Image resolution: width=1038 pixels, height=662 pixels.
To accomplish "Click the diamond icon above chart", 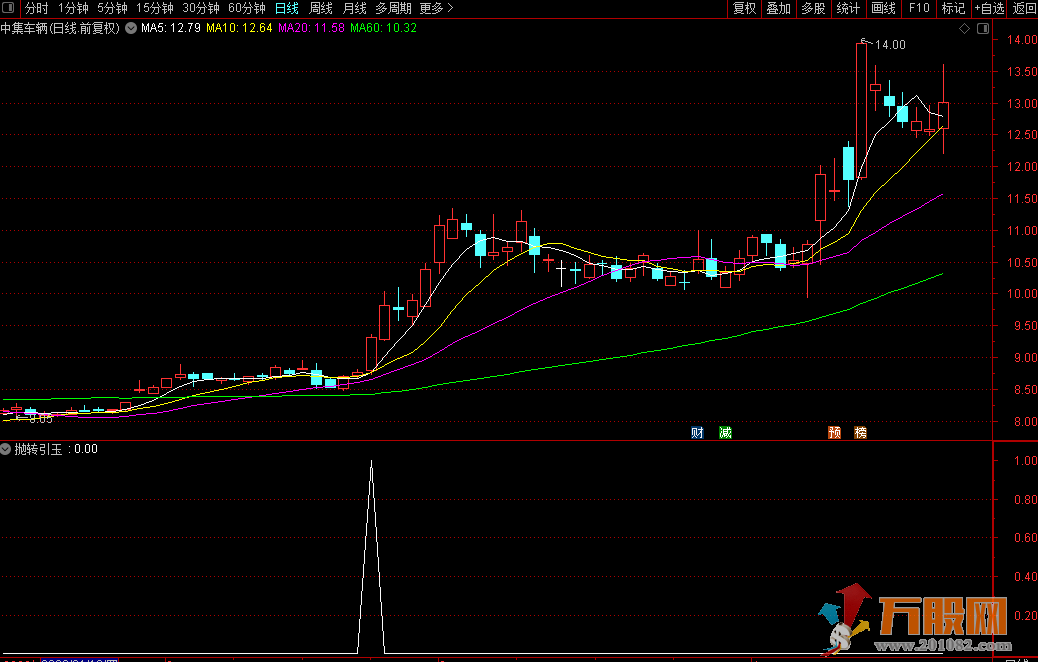I will coord(965,28).
